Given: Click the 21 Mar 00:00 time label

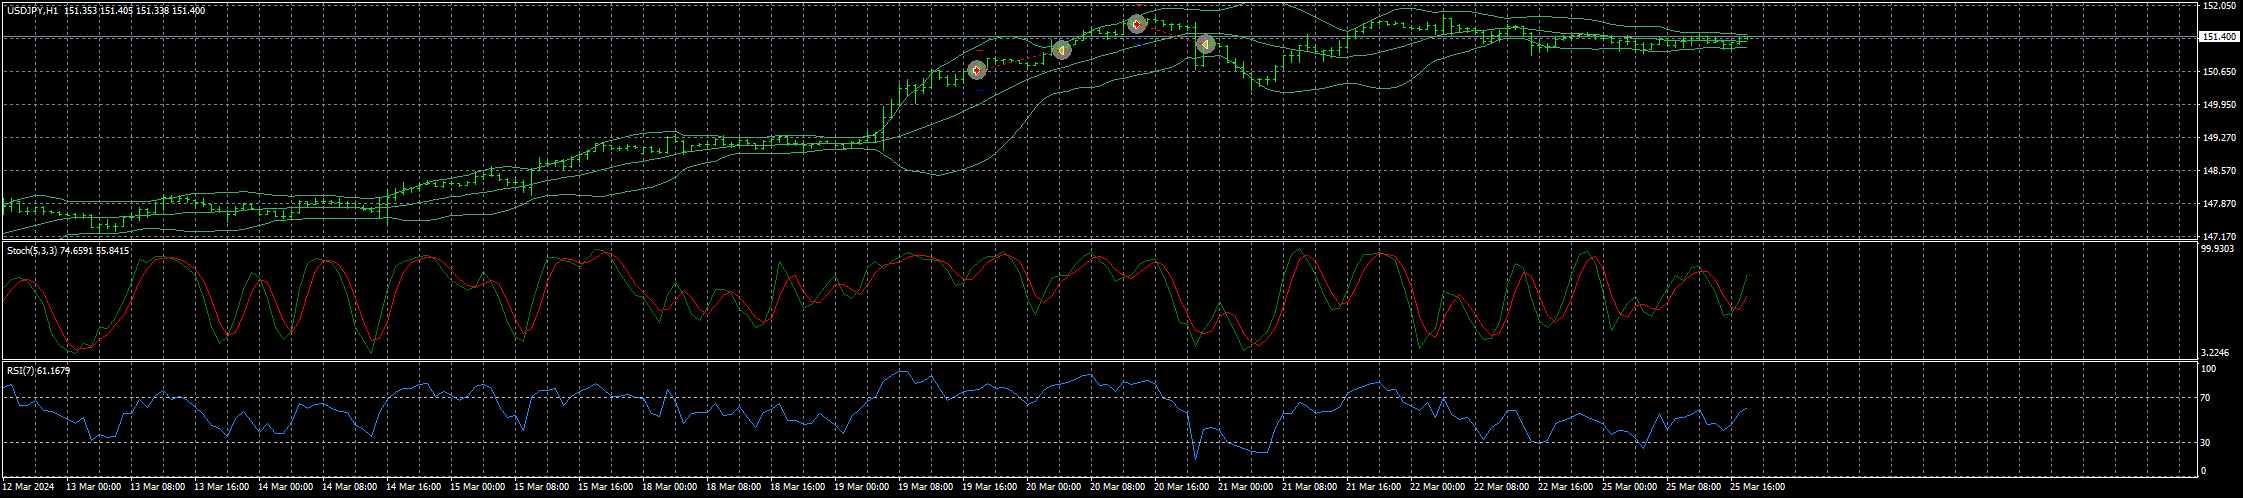Looking at the screenshot, I should 1245,487.
